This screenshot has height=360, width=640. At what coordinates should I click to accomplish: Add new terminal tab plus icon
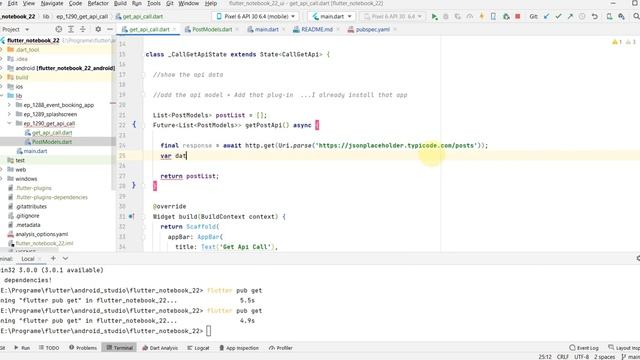[x=53, y=258]
